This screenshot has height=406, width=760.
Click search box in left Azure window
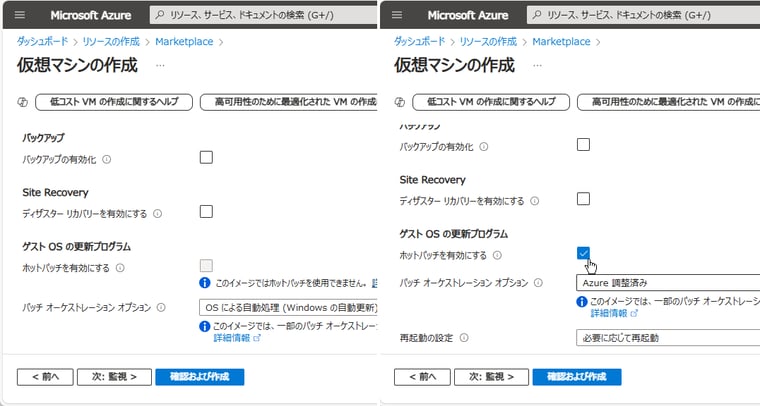[x=263, y=15]
